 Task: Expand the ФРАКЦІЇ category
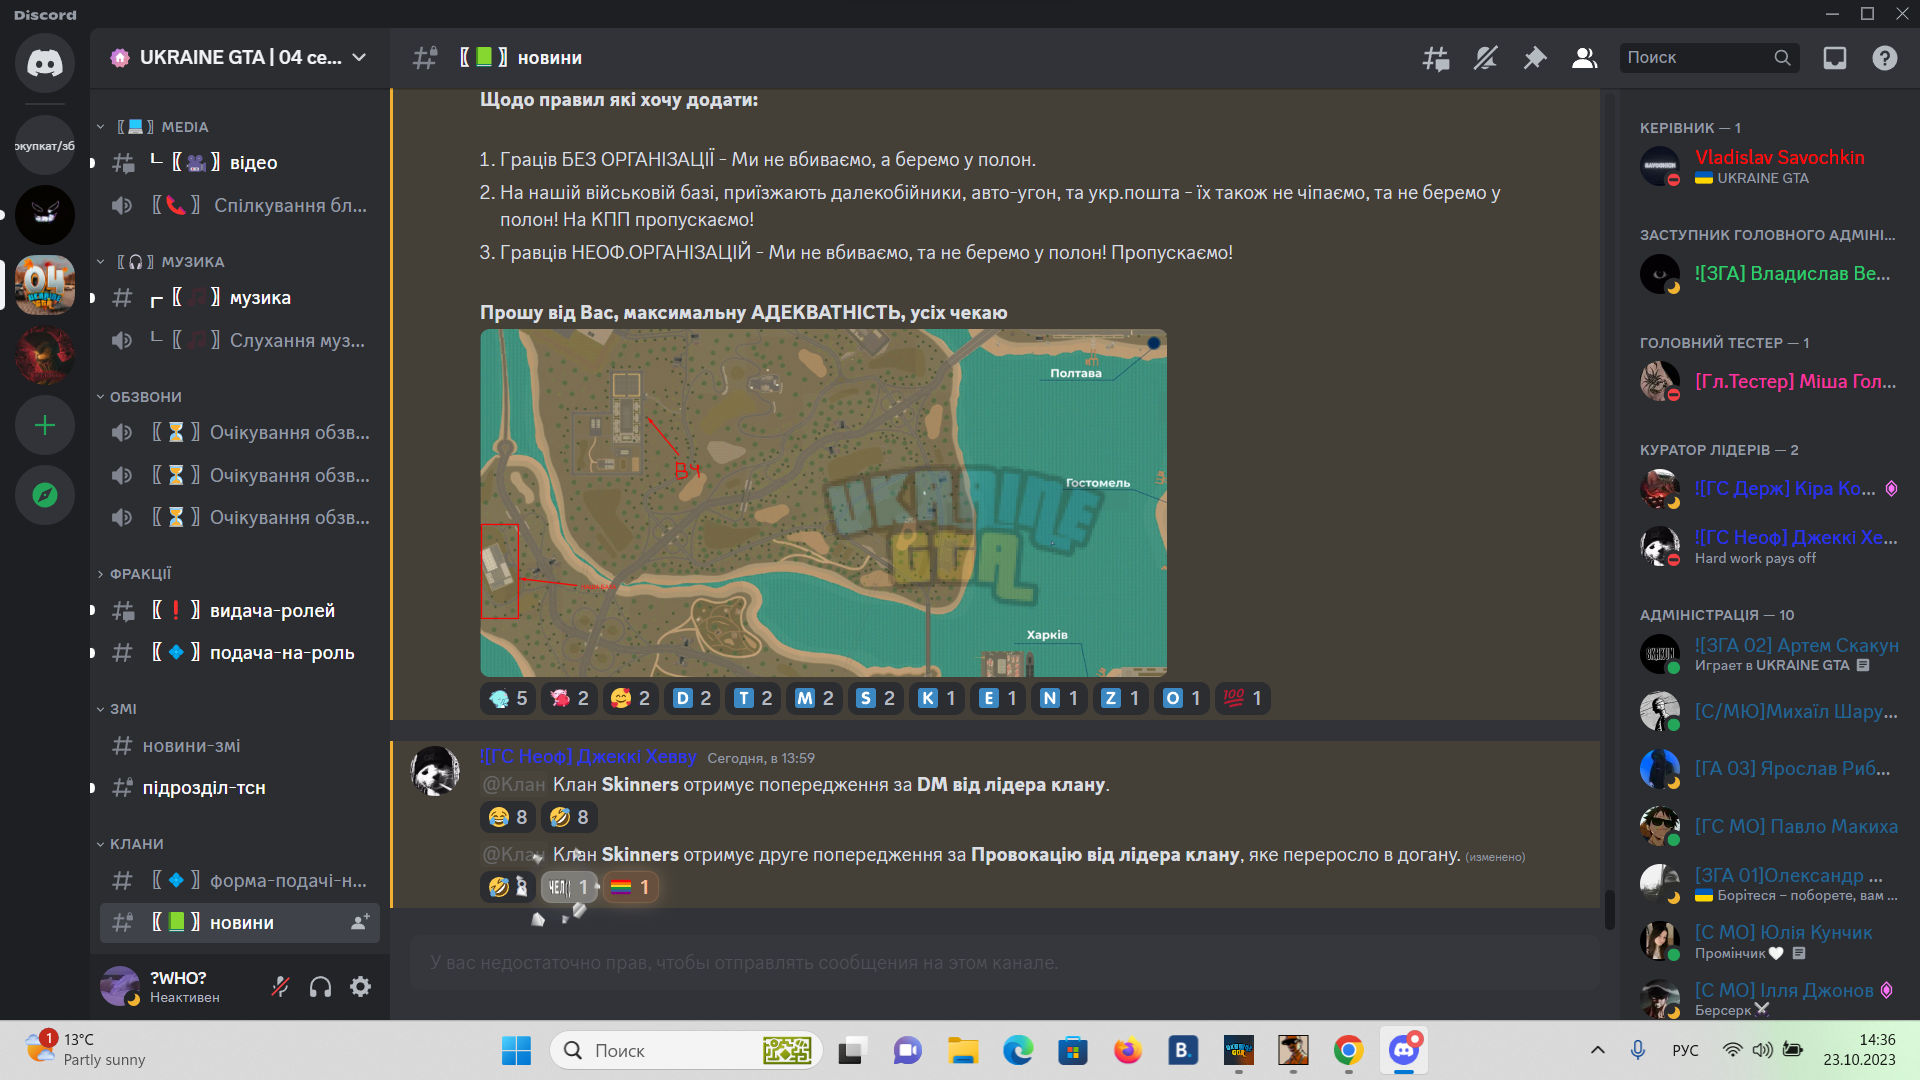point(134,574)
